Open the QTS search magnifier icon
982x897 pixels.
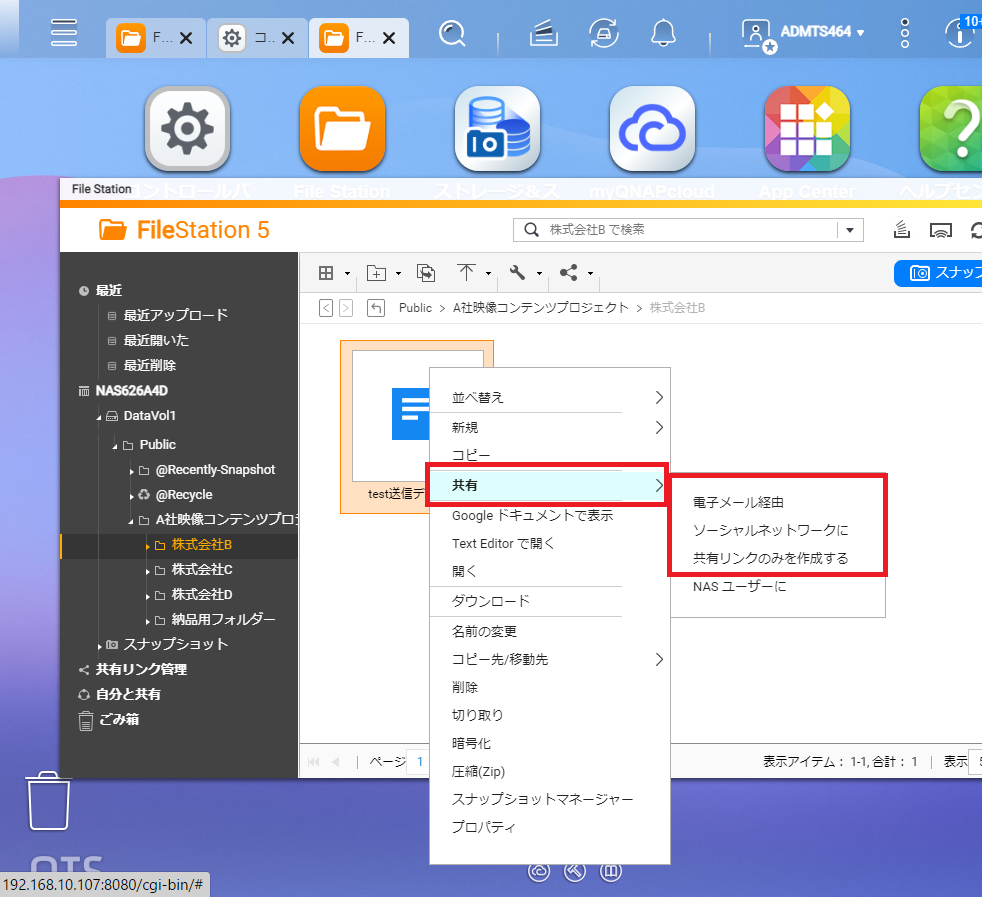point(452,33)
